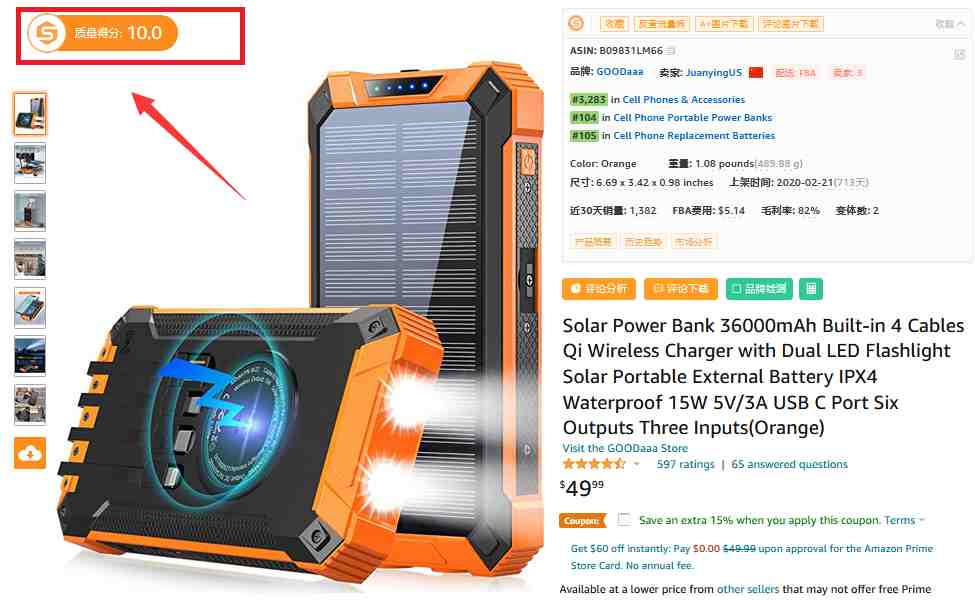
Task: Open the 597 ratings link
Action: click(x=685, y=464)
